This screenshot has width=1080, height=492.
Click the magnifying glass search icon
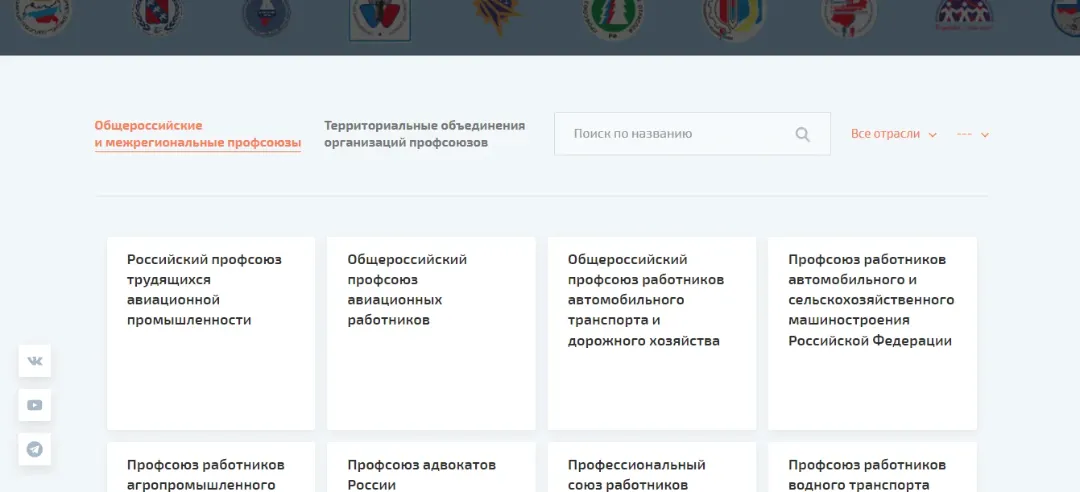802,134
